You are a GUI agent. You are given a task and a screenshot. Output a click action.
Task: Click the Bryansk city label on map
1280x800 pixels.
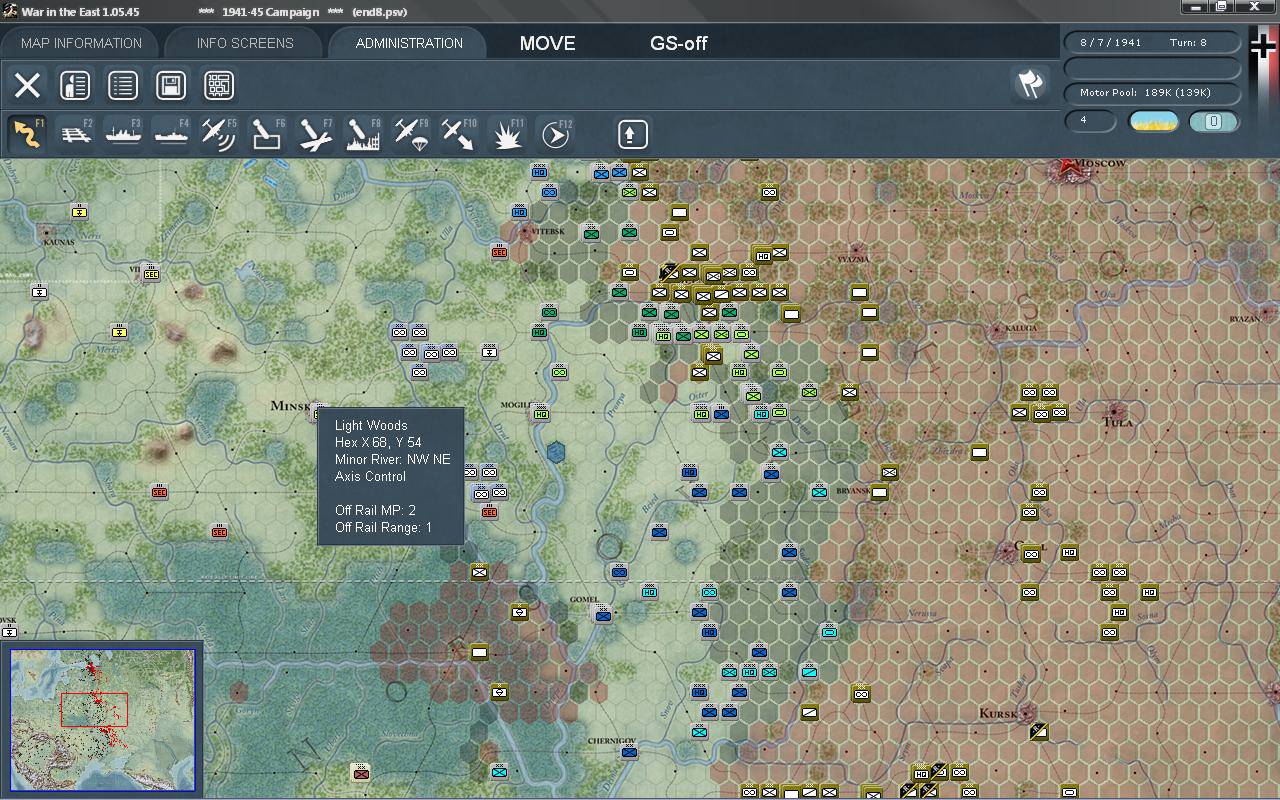point(853,491)
